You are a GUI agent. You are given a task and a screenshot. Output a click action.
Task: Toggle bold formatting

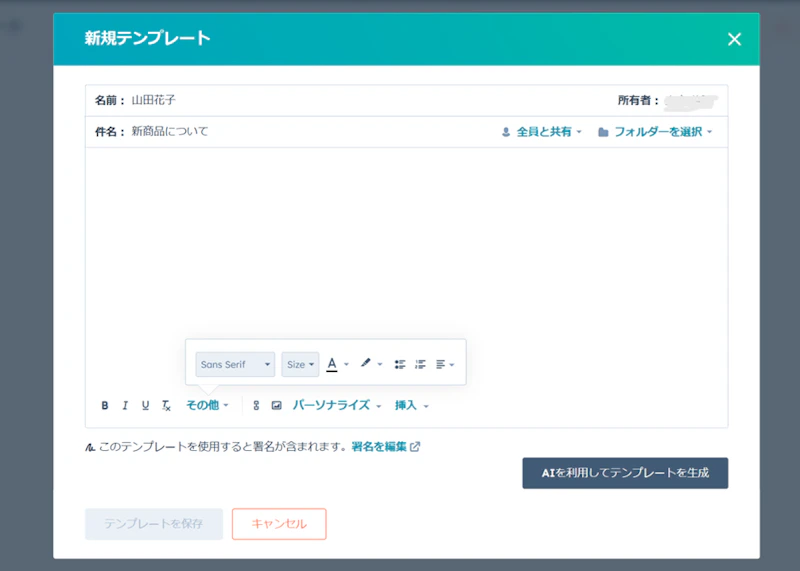pyautogui.click(x=105, y=405)
